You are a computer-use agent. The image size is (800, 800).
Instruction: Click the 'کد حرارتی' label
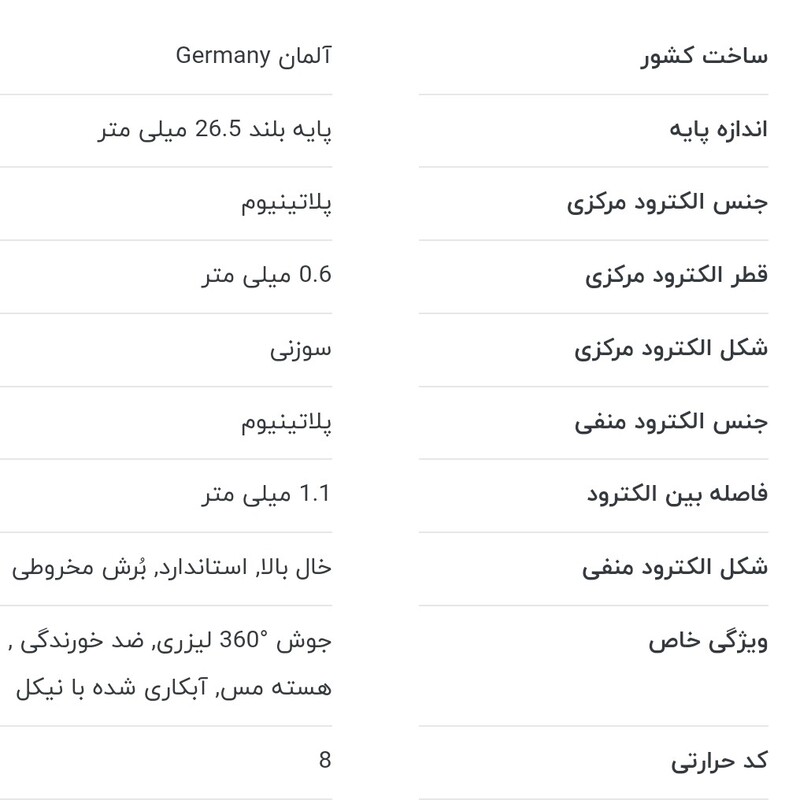tap(718, 761)
